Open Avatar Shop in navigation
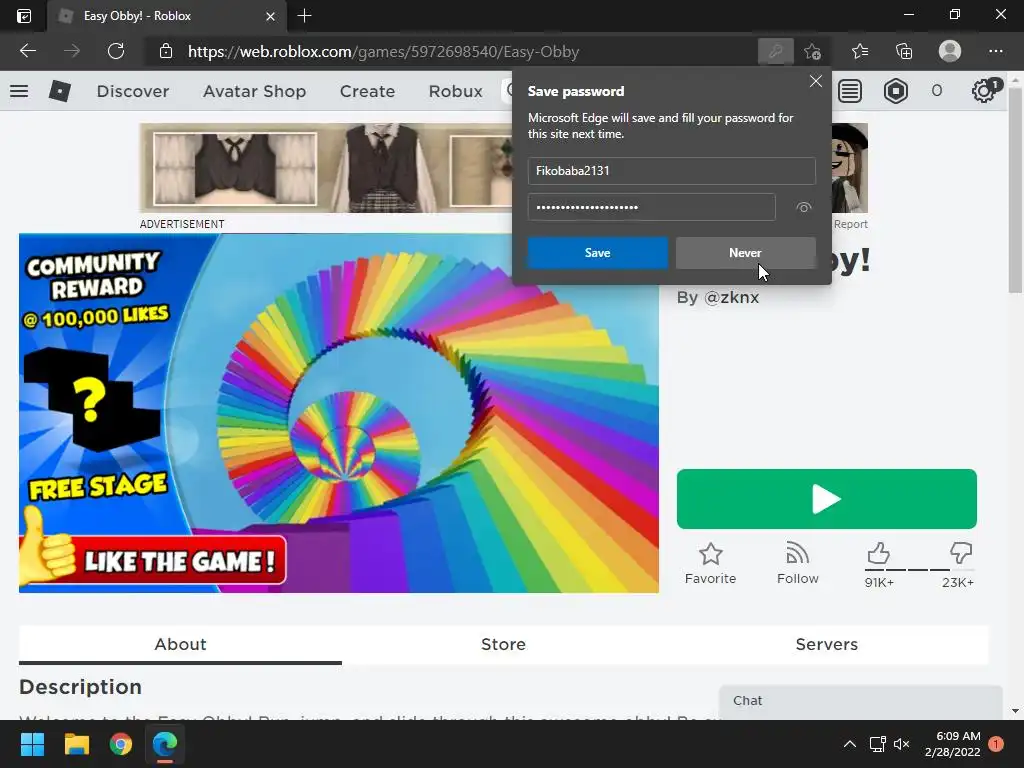This screenshot has height=768, width=1024. [254, 91]
